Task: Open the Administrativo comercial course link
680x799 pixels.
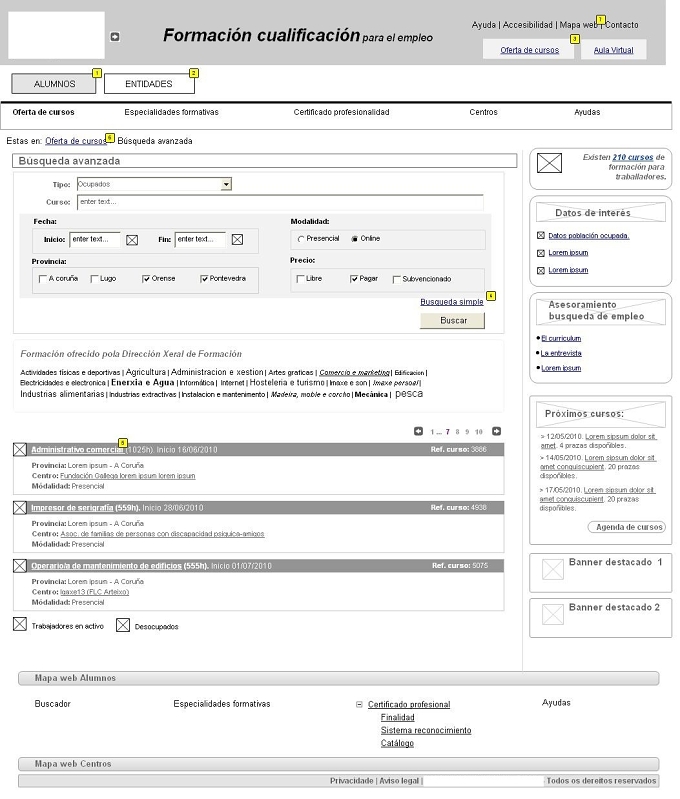Action: tap(77, 449)
